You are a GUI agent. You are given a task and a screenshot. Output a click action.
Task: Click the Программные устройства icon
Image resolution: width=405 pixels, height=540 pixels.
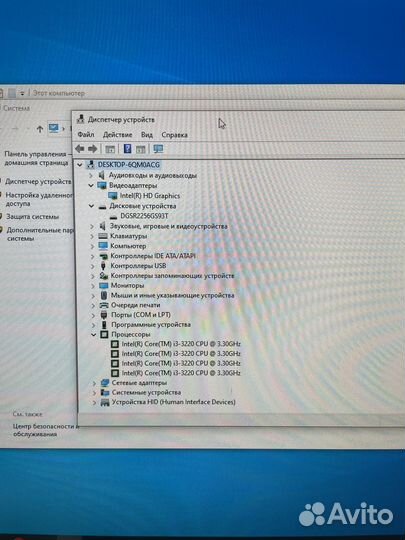104,324
